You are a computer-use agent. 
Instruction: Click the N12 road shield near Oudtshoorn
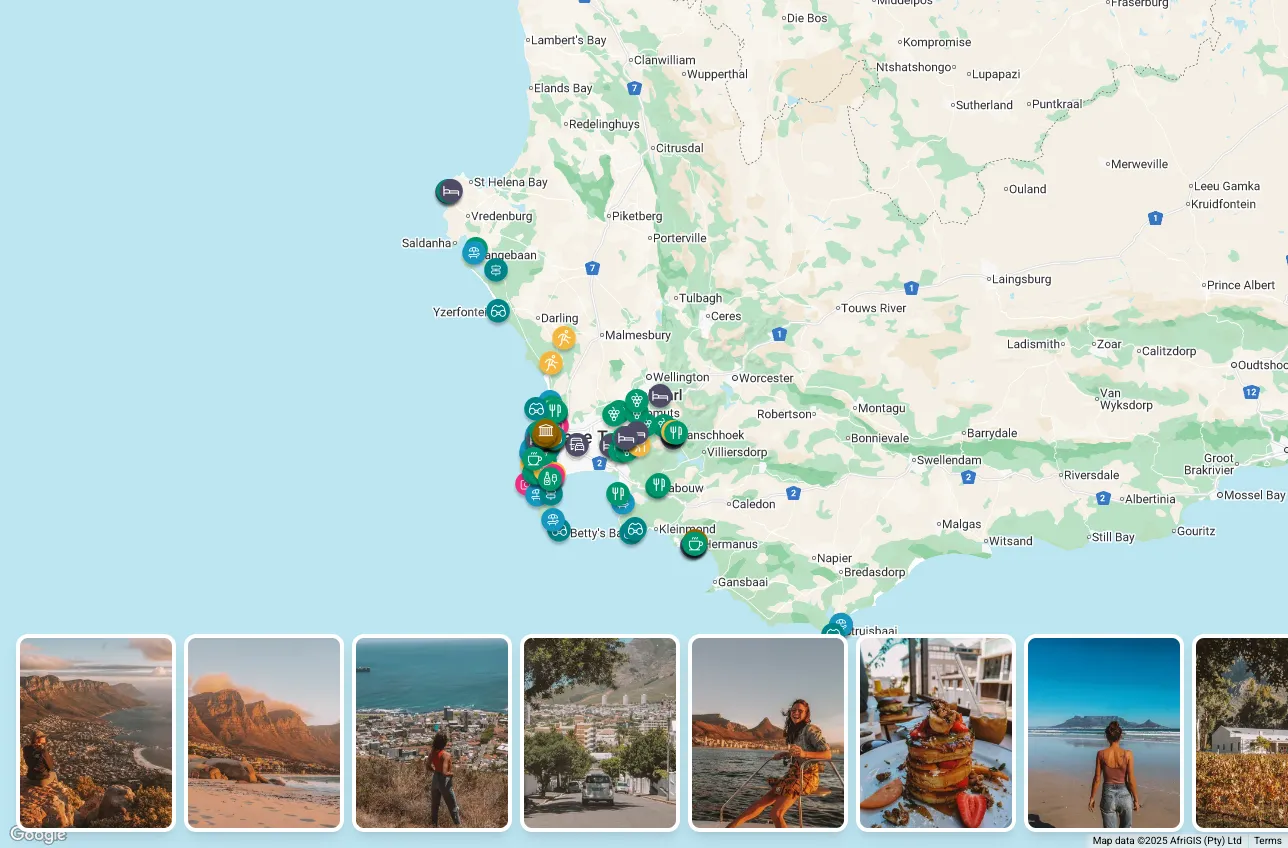tap(1252, 391)
